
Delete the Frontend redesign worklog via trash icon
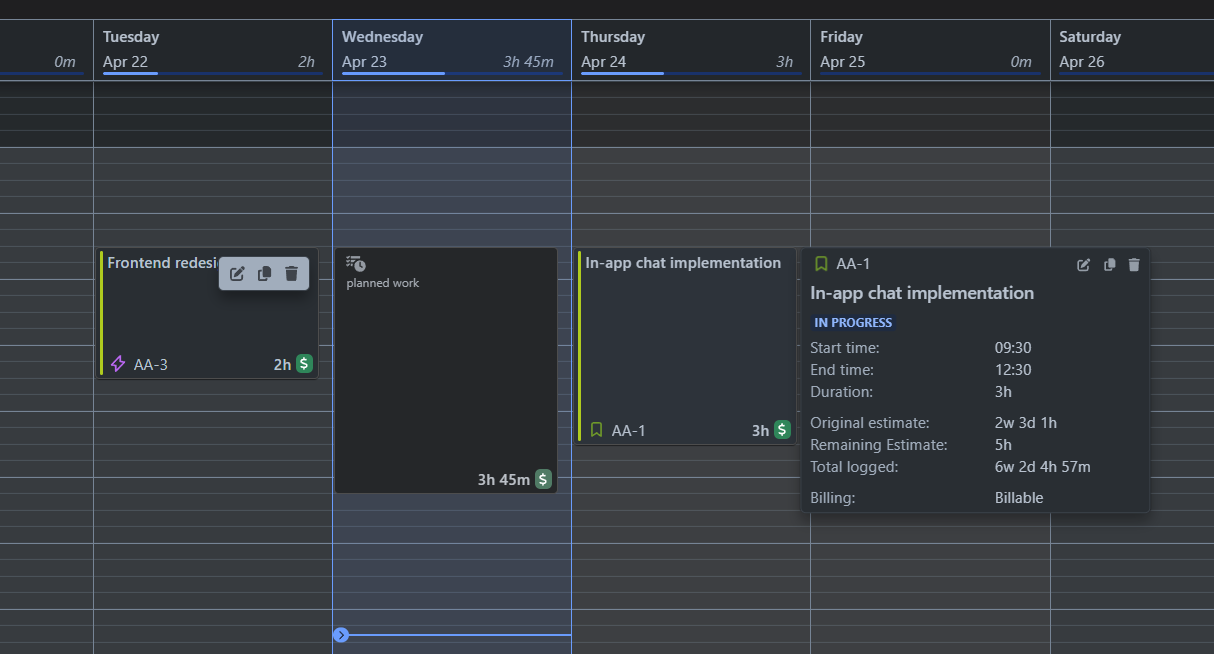(291, 274)
